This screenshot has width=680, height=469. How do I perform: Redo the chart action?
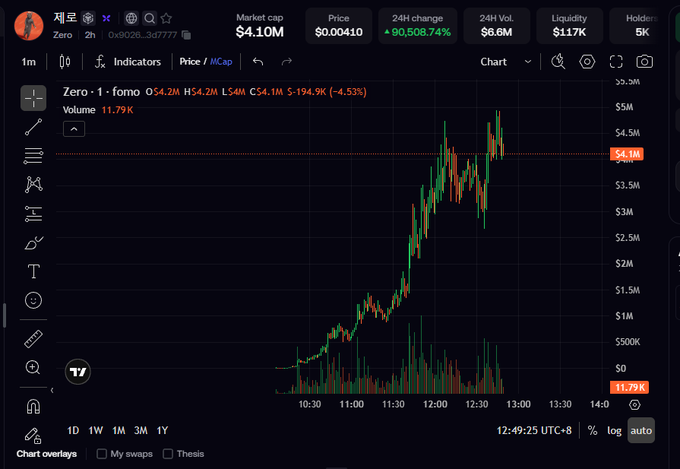click(287, 62)
